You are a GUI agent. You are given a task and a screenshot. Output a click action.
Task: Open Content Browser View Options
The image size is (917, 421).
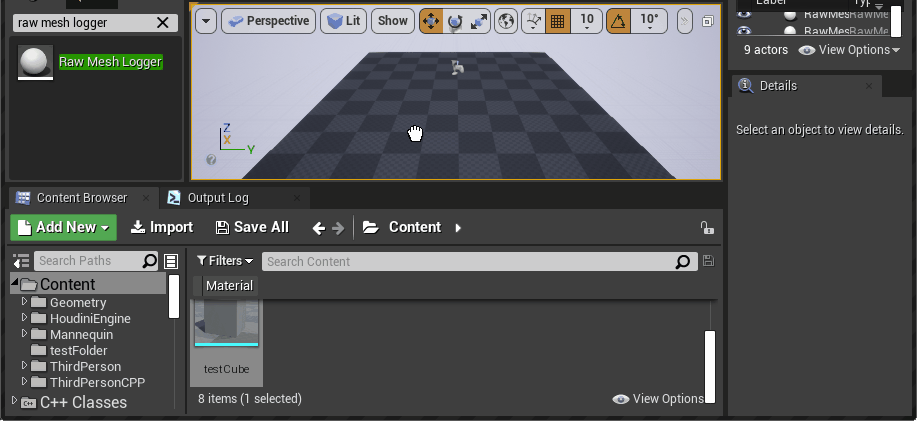(x=658, y=399)
